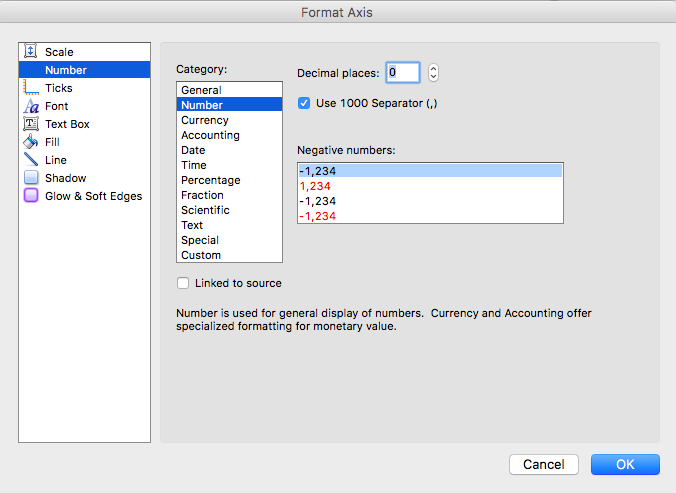This screenshot has width=676, height=493.
Task: Click the Cancel button
Action: (x=544, y=464)
